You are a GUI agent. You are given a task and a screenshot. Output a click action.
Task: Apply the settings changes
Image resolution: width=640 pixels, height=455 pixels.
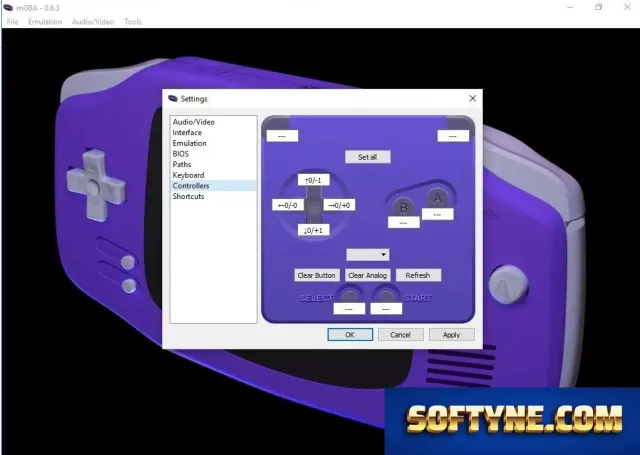pos(451,335)
